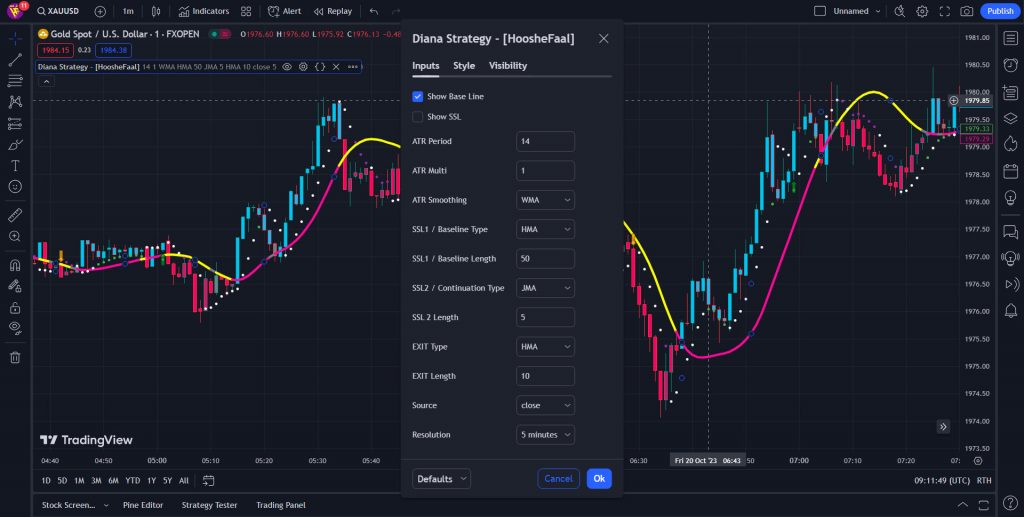Activate the Zoom In tool
The image size is (1024, 517).
[x=15, y=236]
